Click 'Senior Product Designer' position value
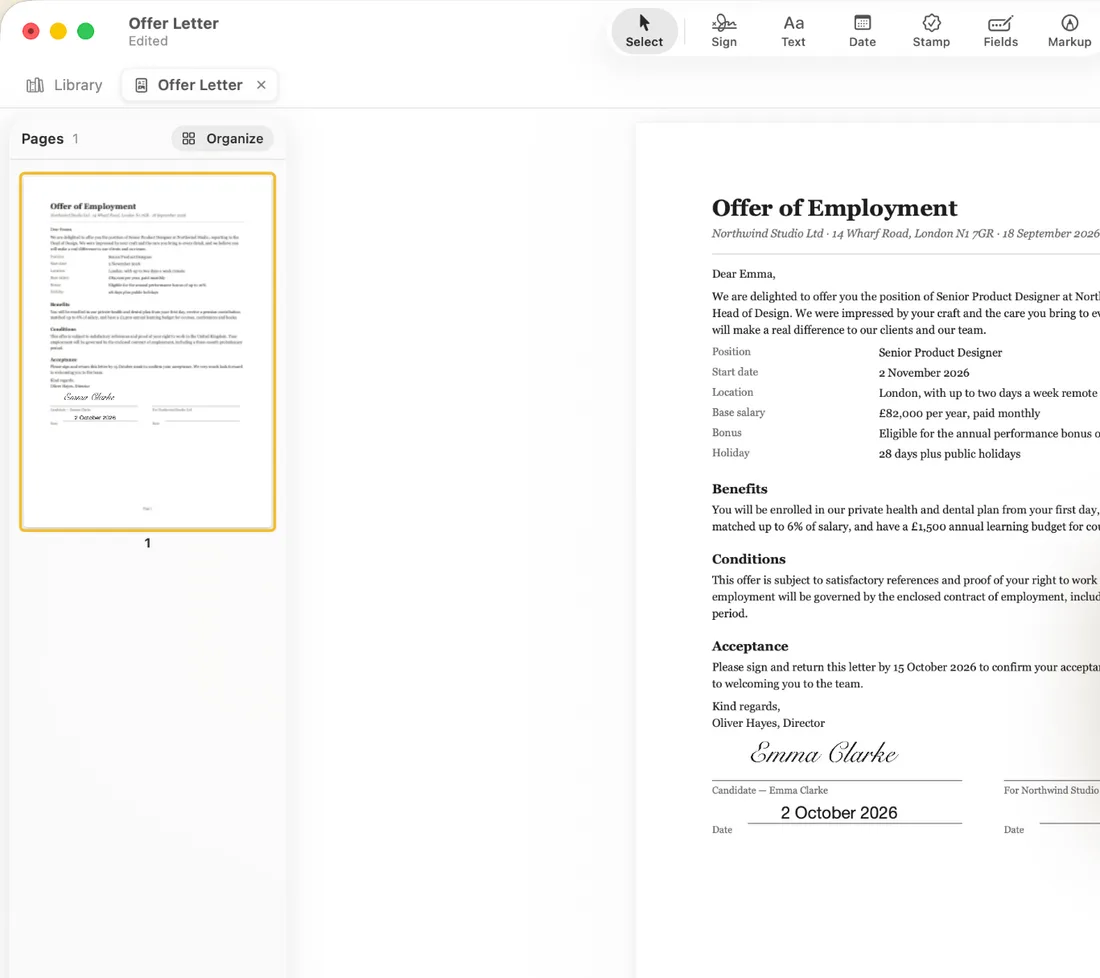This screenshot has width=1100, height=978. (940, 352)
